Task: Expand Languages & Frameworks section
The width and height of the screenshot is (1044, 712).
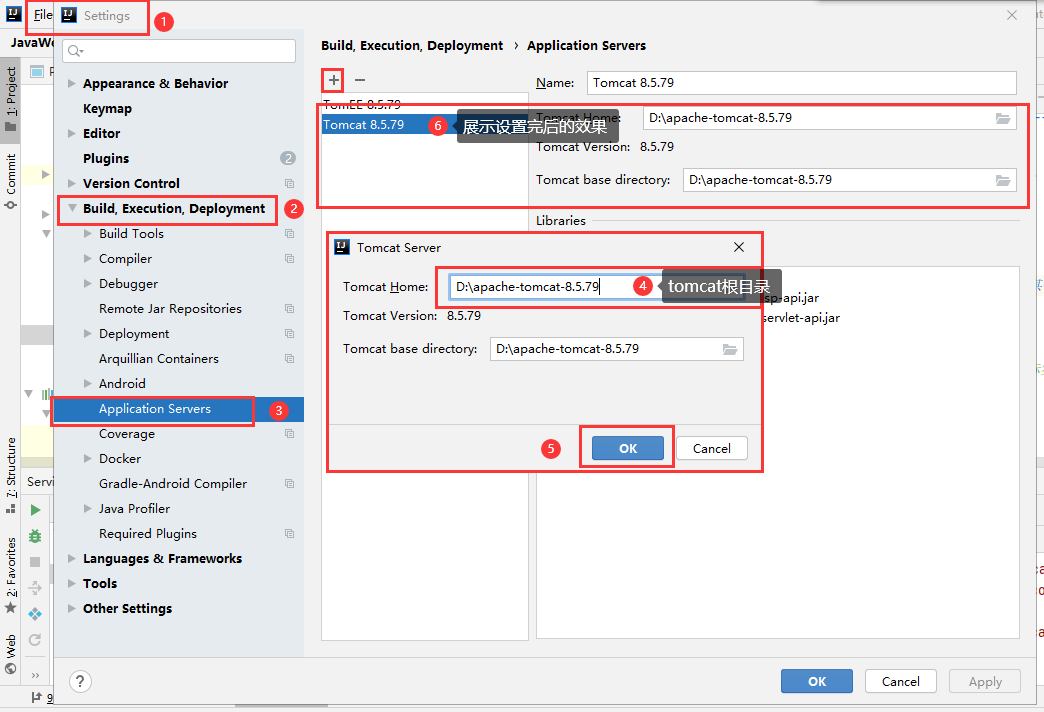Action: coord(71,558)
